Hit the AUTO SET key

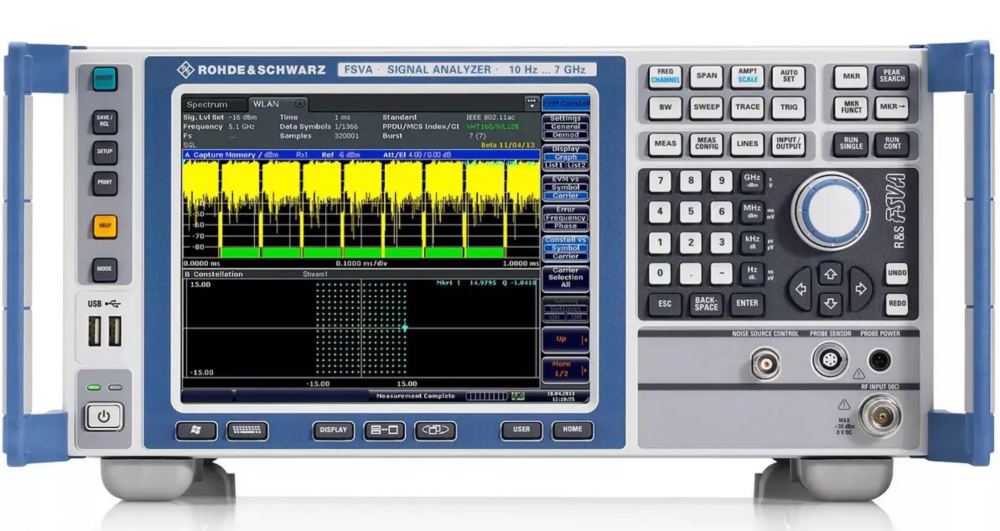[789, 76]
